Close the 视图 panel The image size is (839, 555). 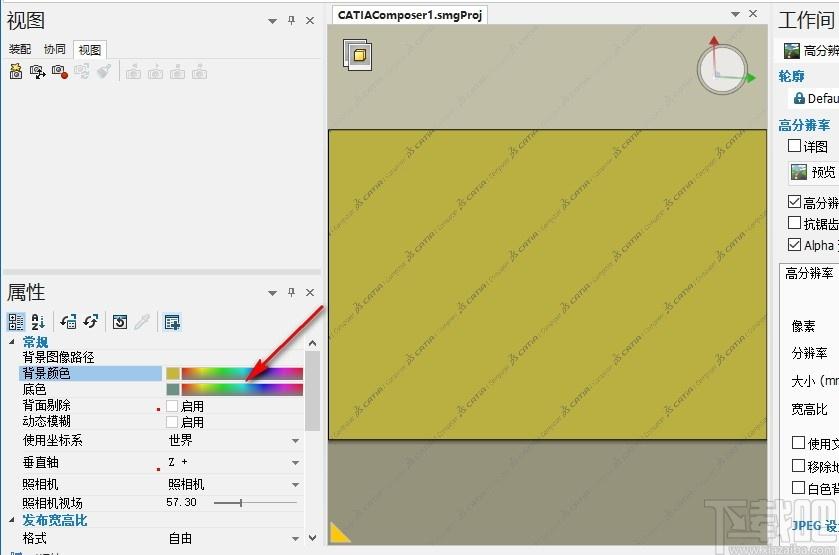(310, 20)
